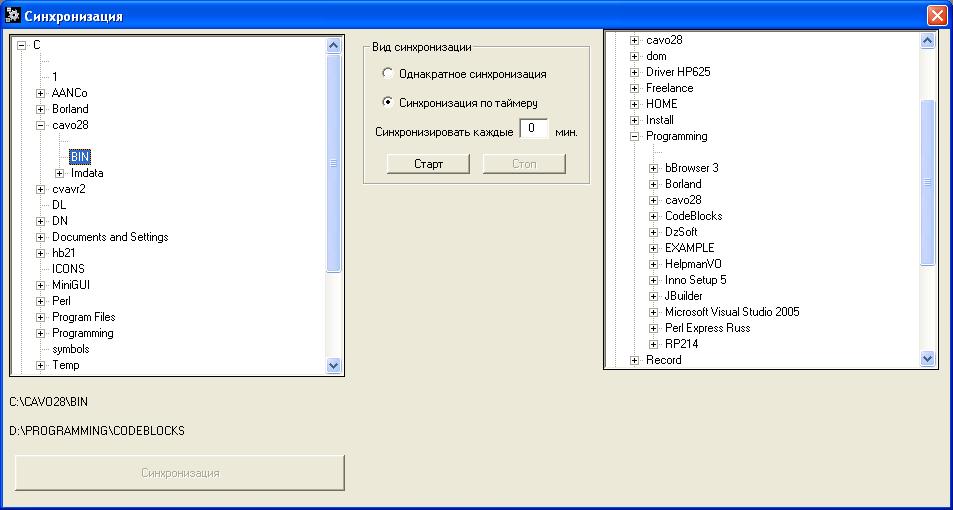Image resolution: width=953 pixels, height=510 pixels.
Task: Select Однакратное синхронизация radio button
Action: point(387,74)
